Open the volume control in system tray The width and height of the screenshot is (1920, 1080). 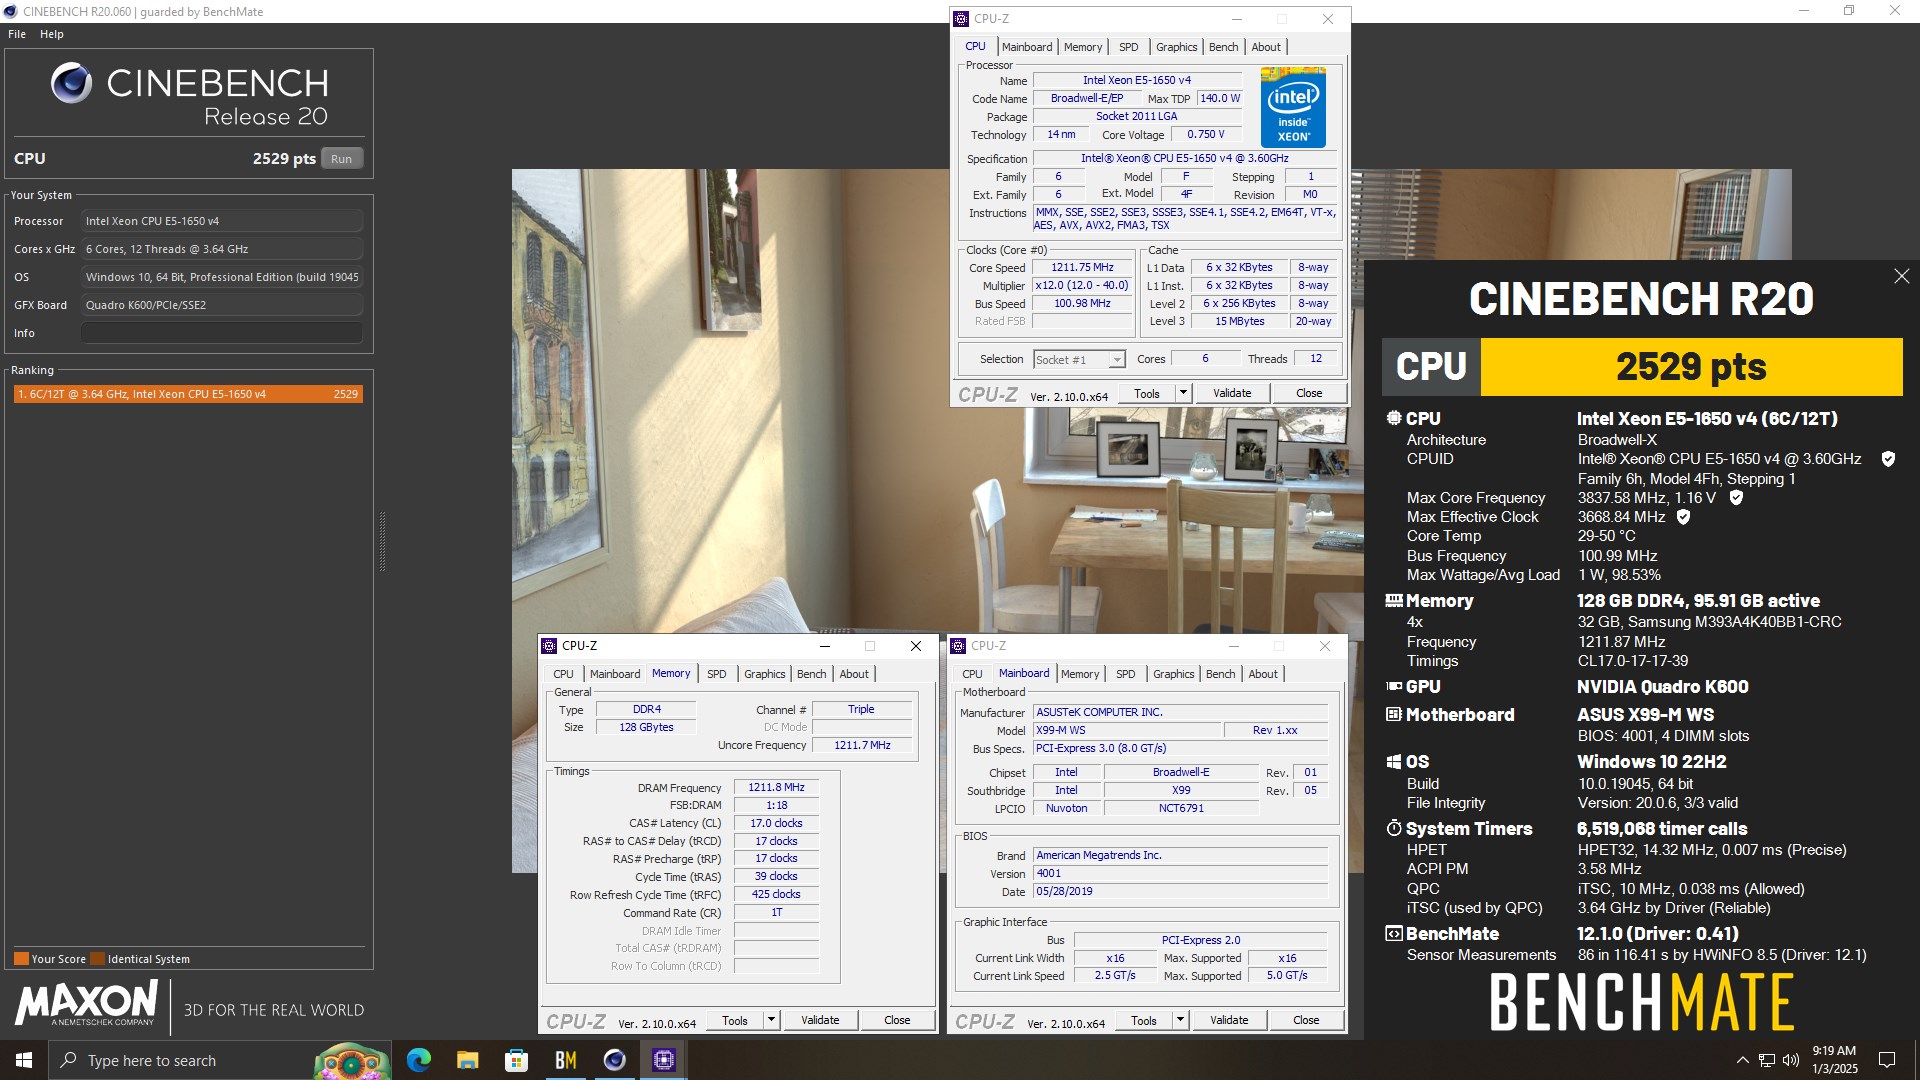[x=1790, y=1060]
